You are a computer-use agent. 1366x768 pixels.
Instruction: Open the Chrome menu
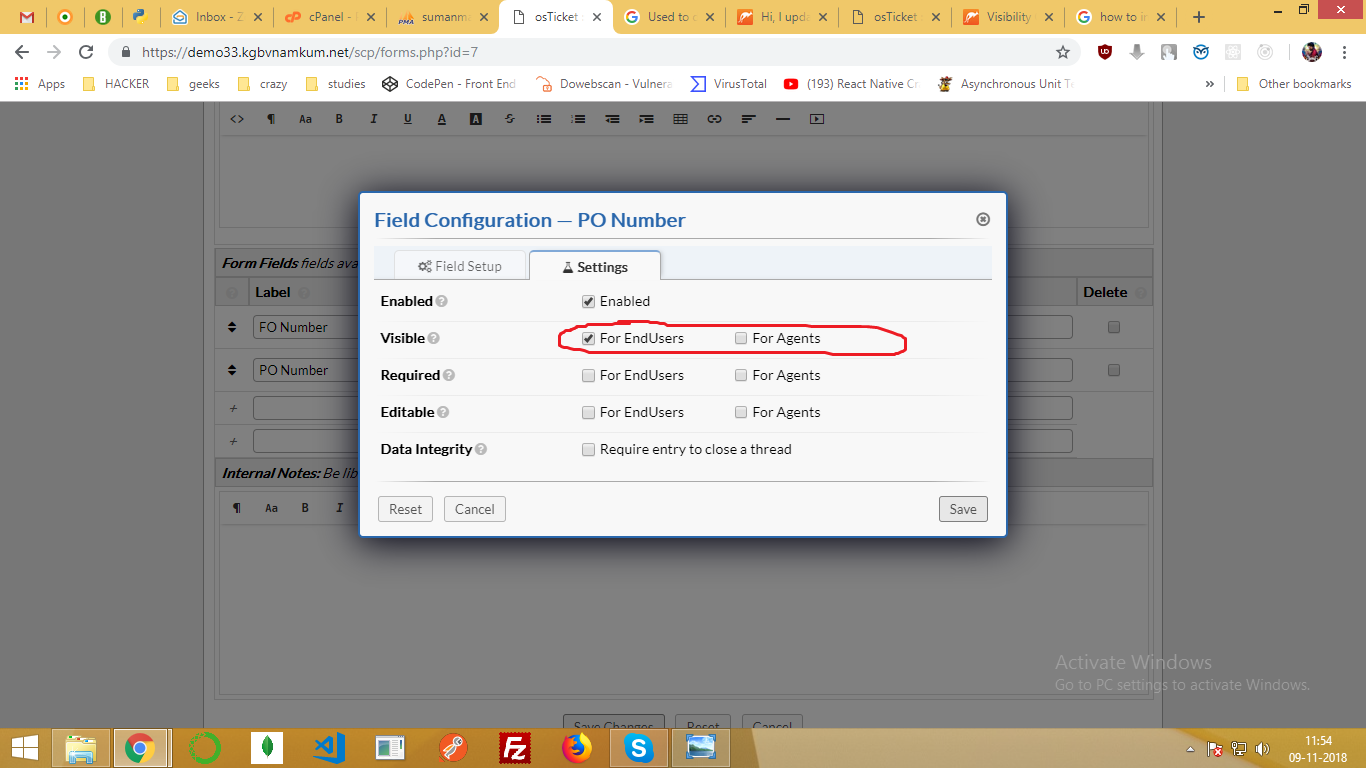click(1345, 51)
